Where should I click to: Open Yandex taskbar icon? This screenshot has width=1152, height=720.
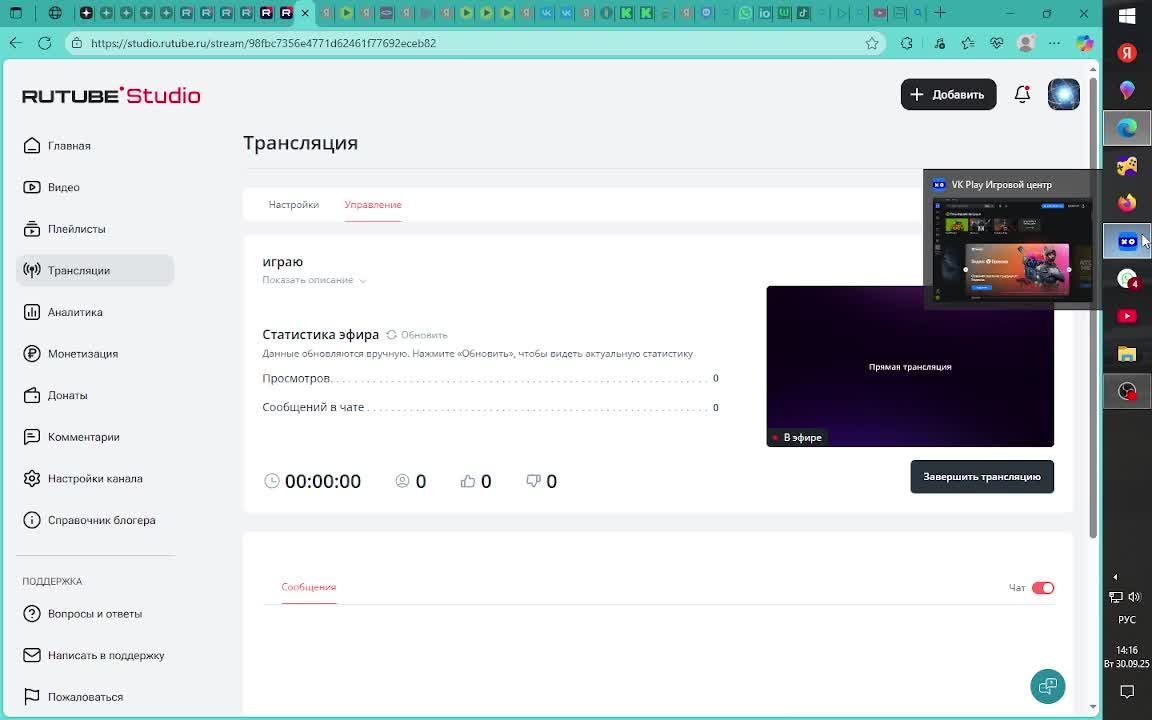point(1127,52)
